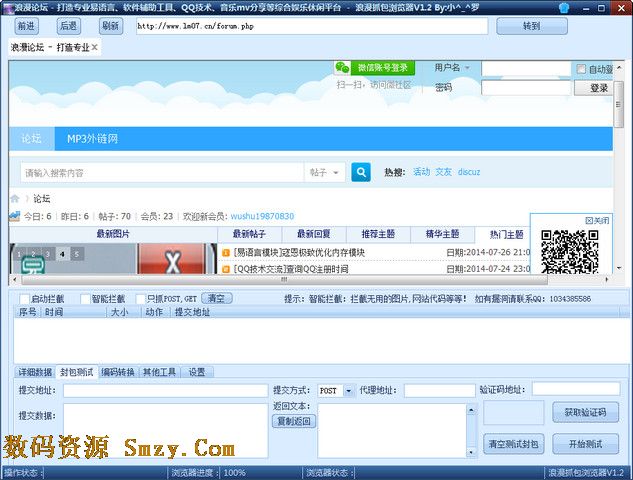Image resolution: width=633 pixels, height=480 pixels.
Task: Switch to the 其他工具 tab
Action: 159,372
